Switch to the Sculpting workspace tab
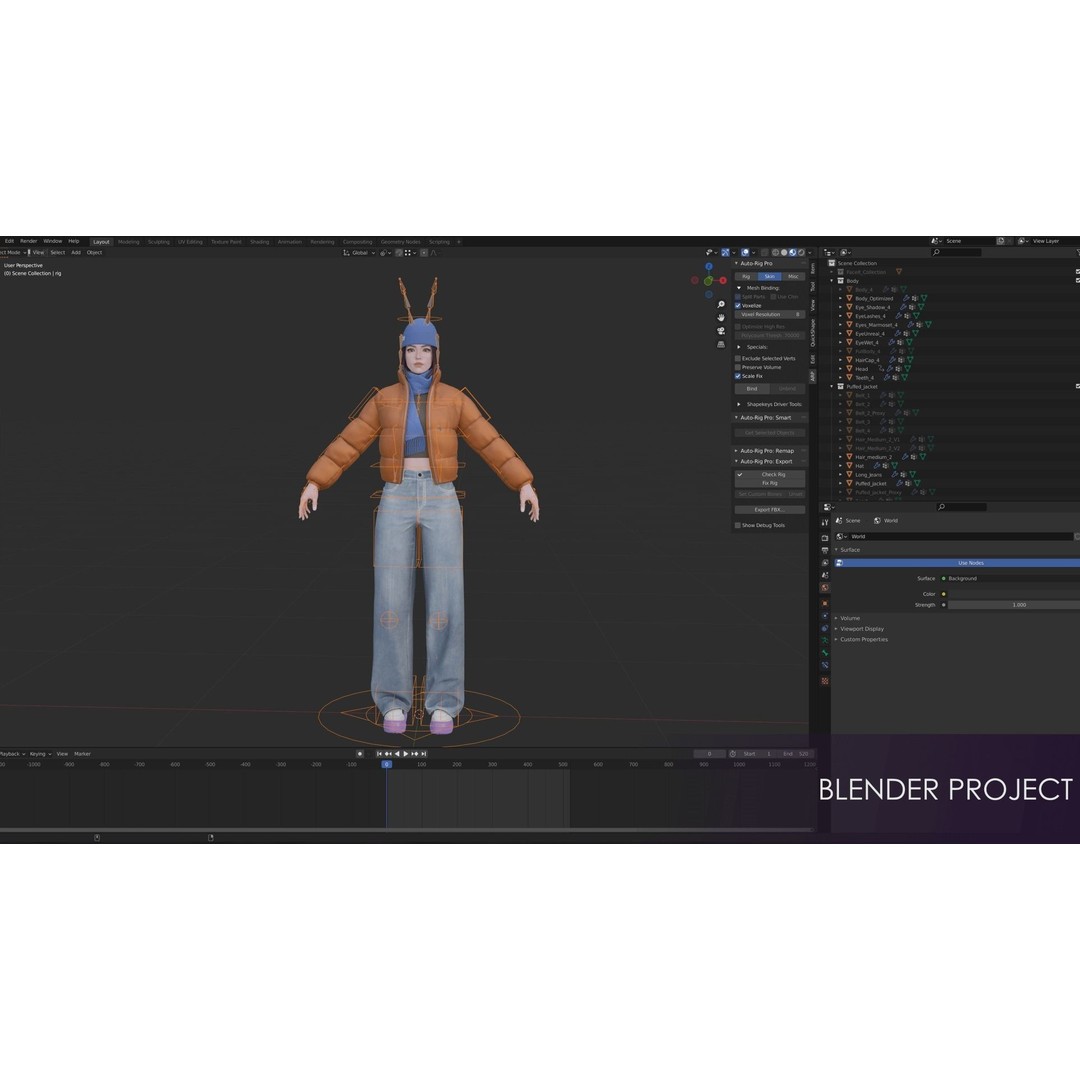The height and width of the screenshot is (1080, 1080). 158,242
